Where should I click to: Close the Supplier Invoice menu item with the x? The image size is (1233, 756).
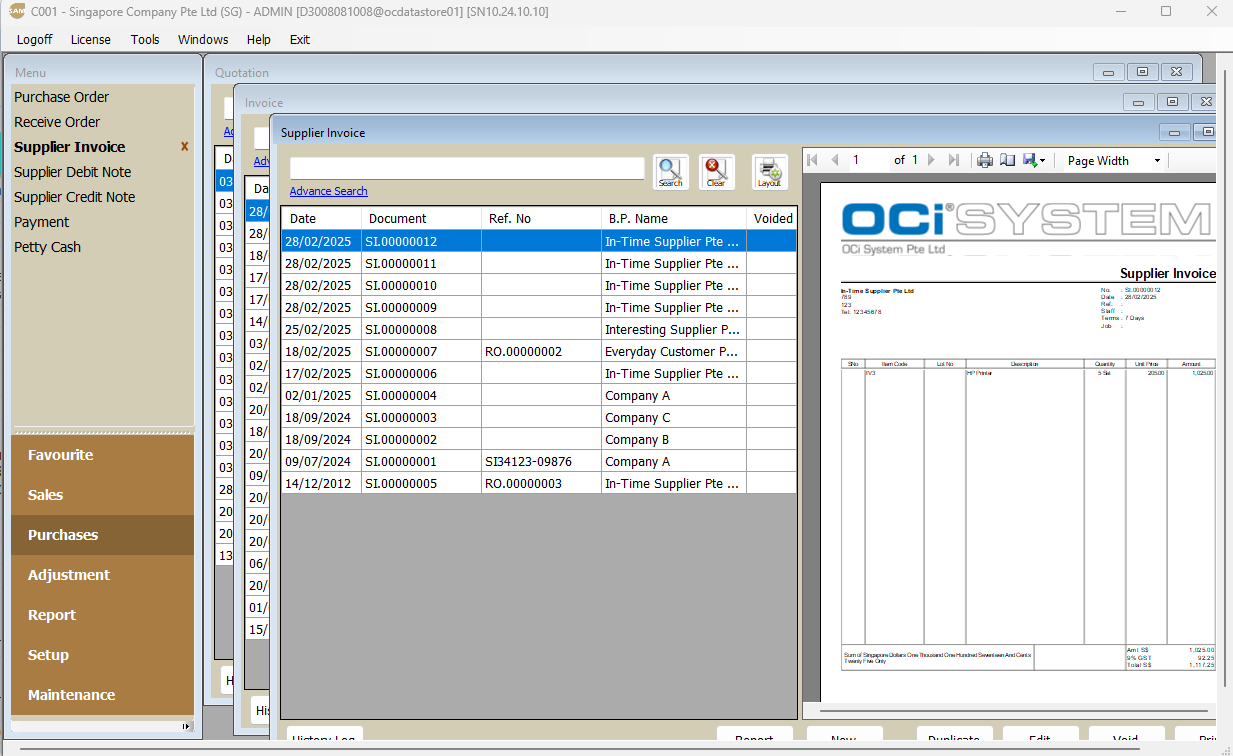click(x=184, y=147)
